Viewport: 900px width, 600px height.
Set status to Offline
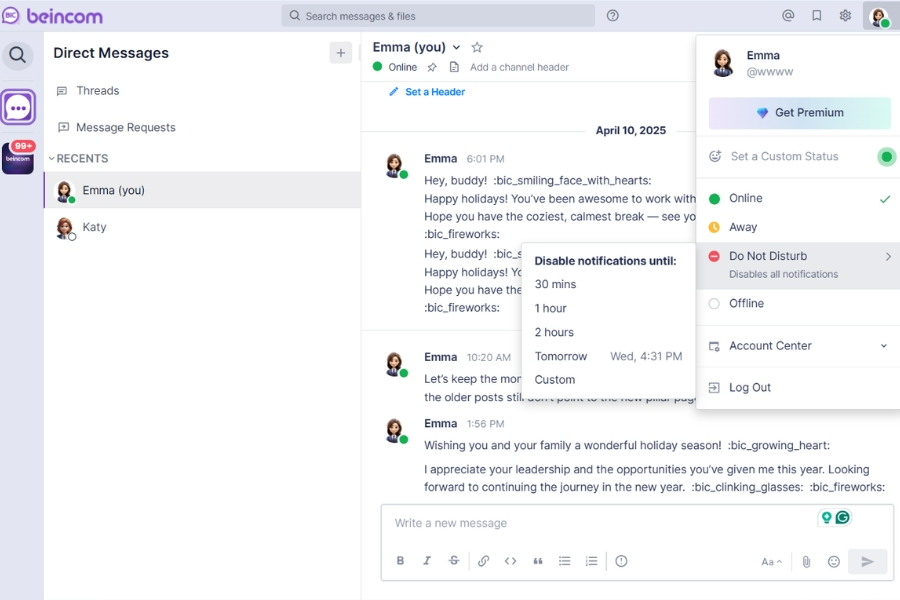coord(798,303)
